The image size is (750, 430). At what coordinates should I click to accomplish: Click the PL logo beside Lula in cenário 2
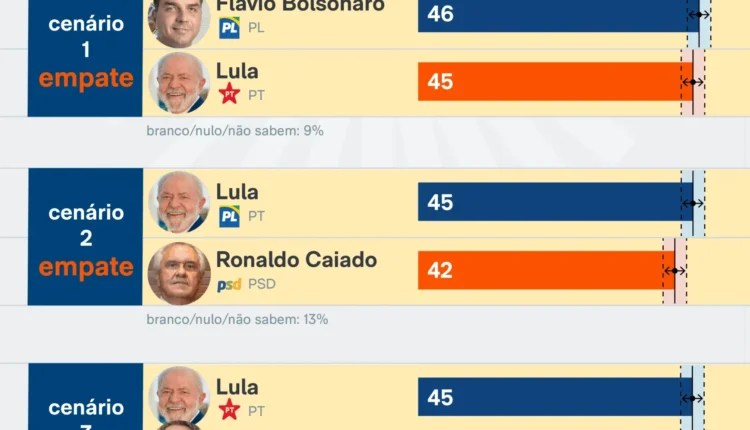coord(229,216)
